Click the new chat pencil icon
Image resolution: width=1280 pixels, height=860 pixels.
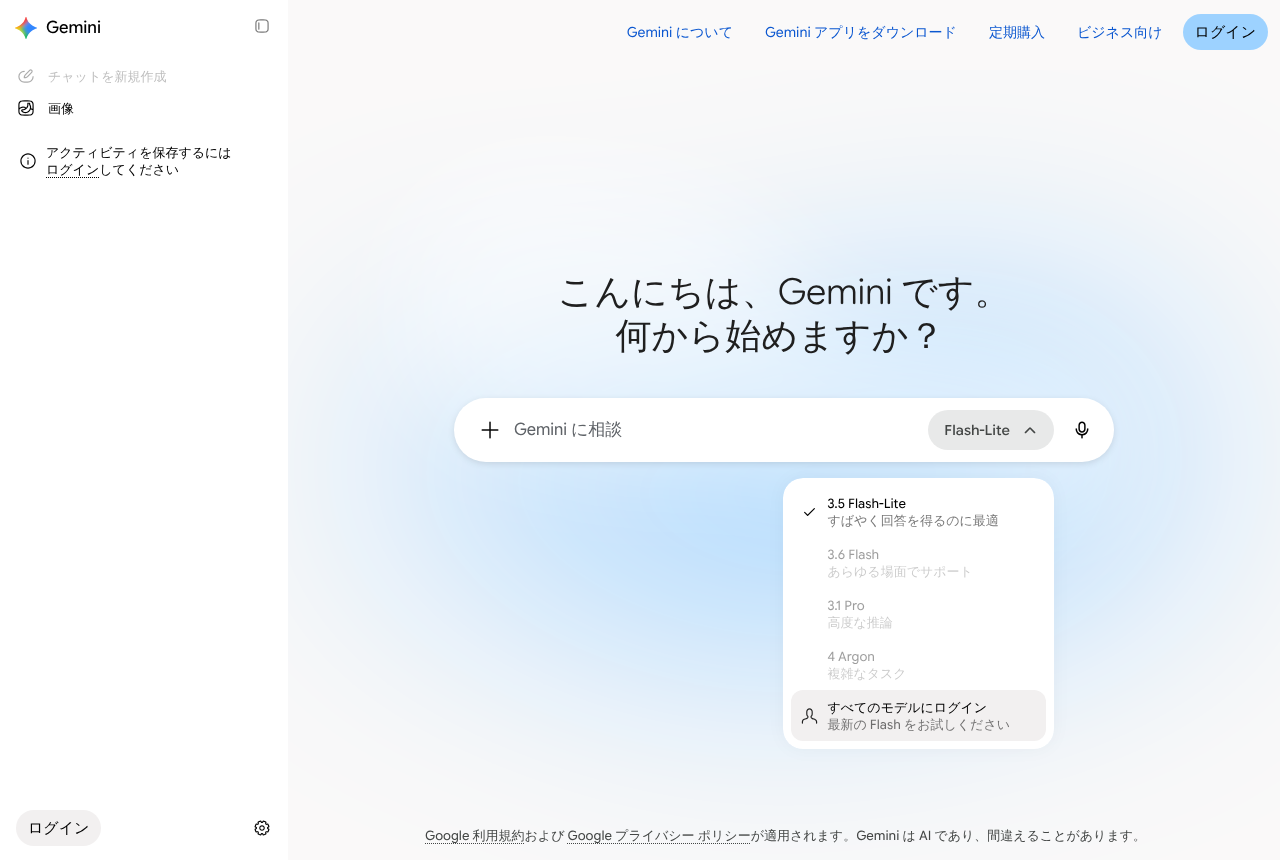26,76
